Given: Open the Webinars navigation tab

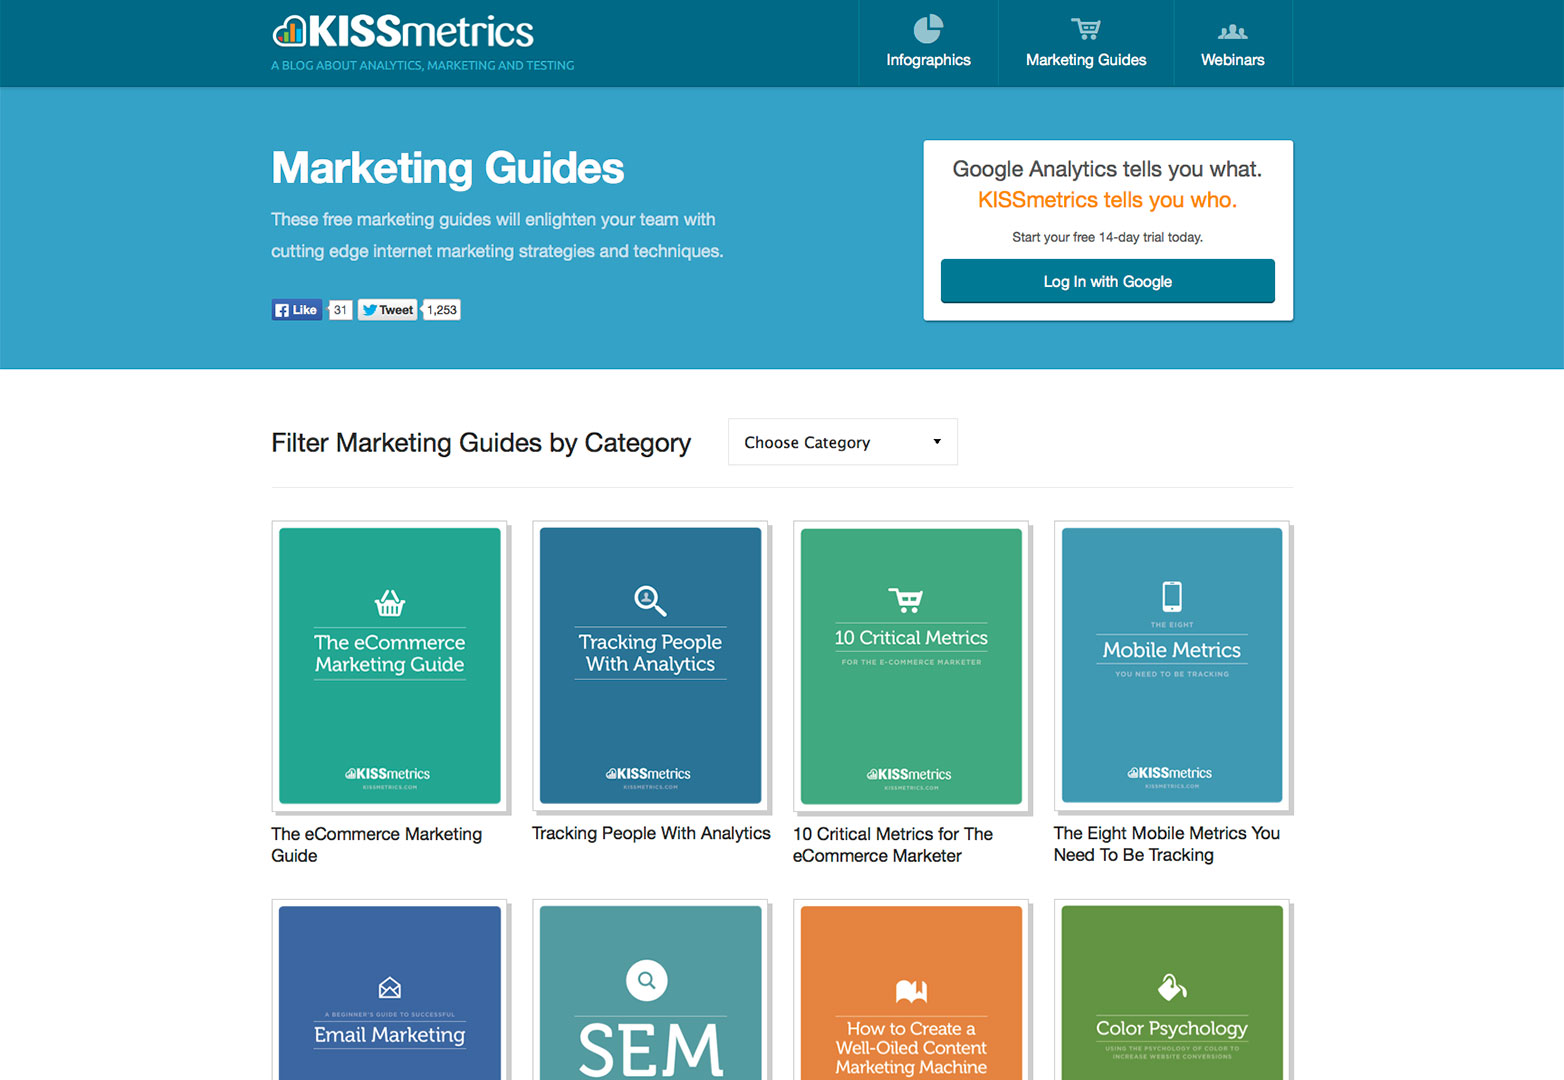Looking at the screenshot, I should pos(1232,44).
